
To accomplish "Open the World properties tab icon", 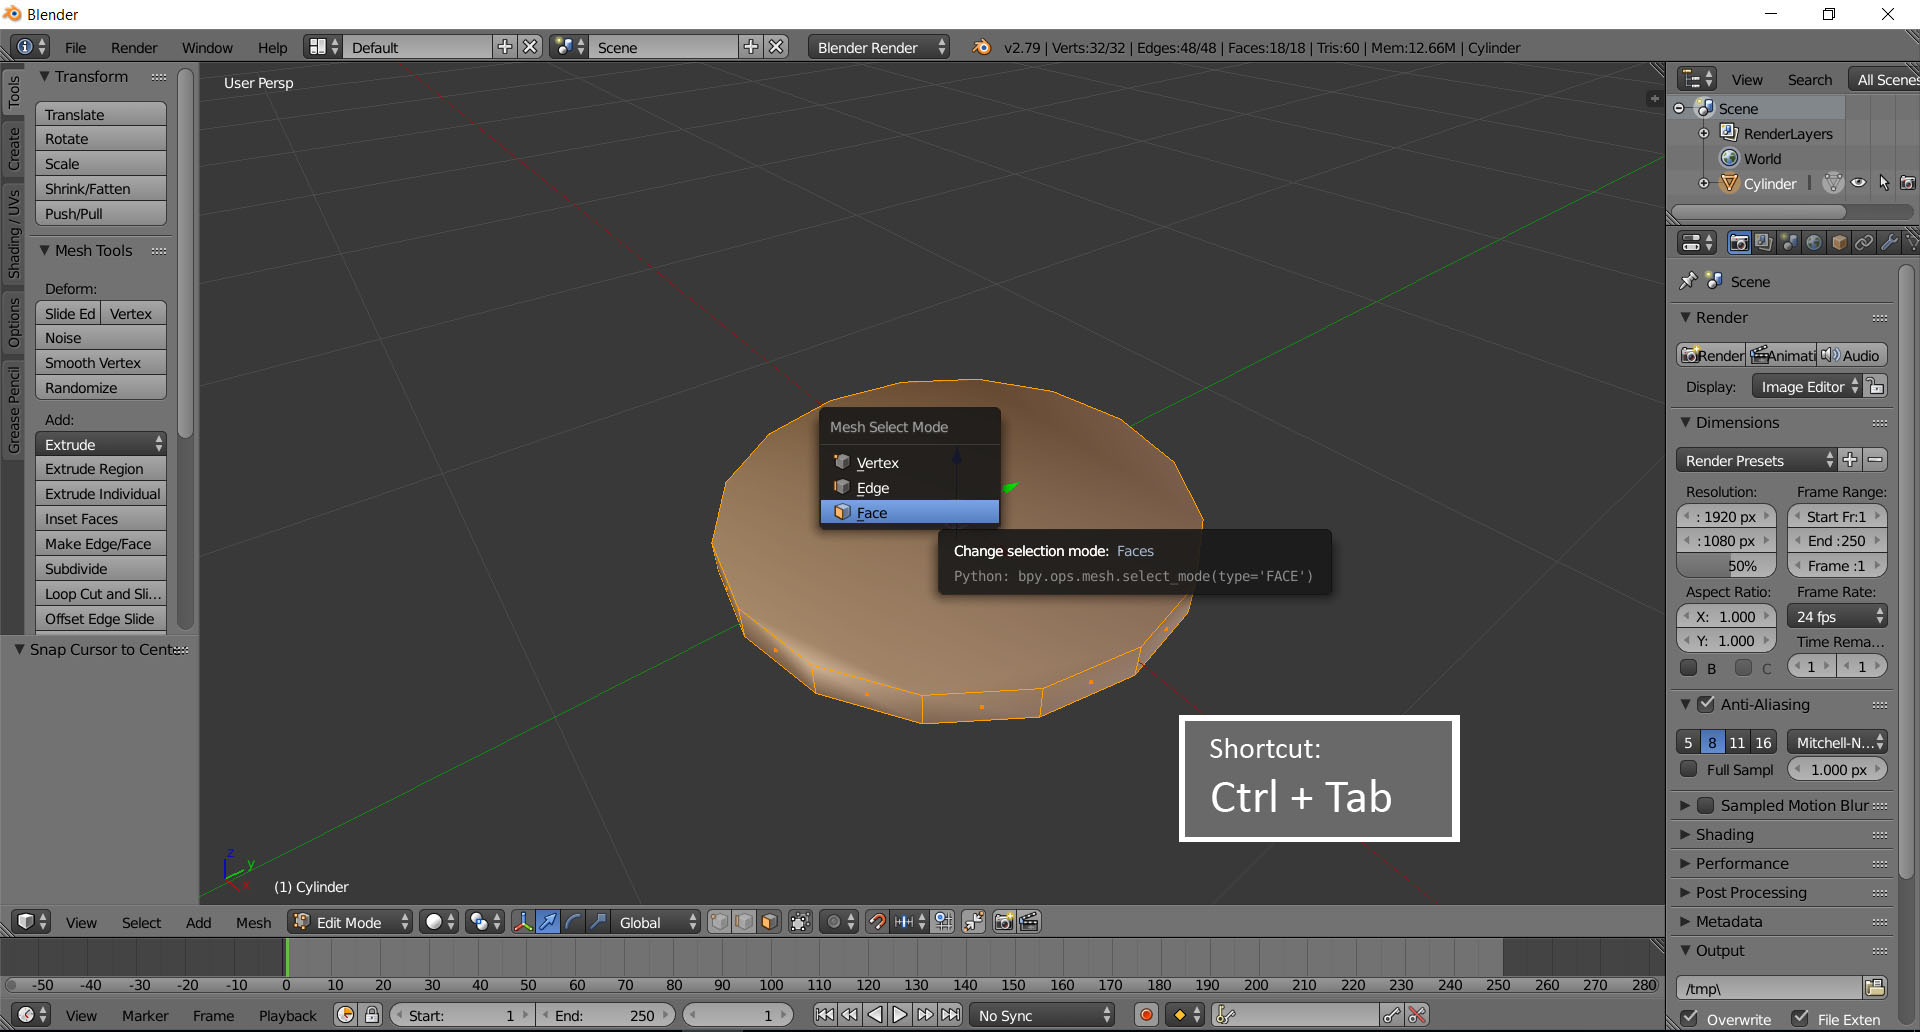I will pyautogui.click(x=1814, y=242).
